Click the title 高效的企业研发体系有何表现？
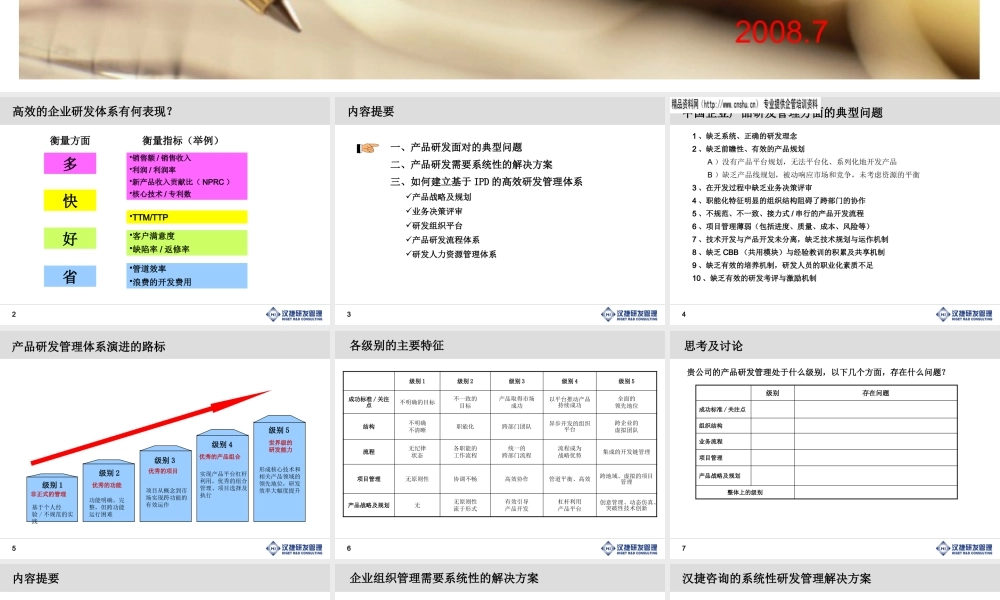 click(93, 112)
